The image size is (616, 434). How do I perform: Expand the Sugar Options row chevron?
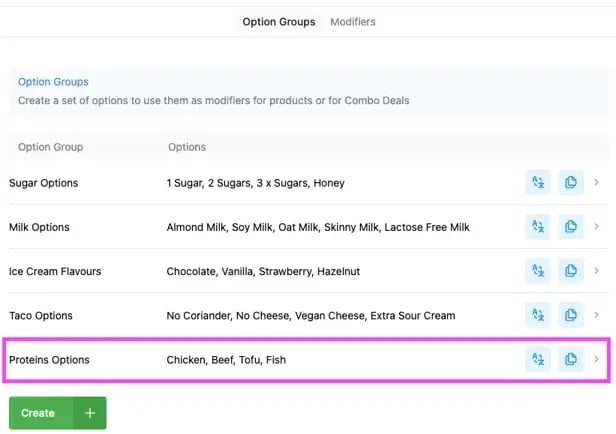pos(597,183)
